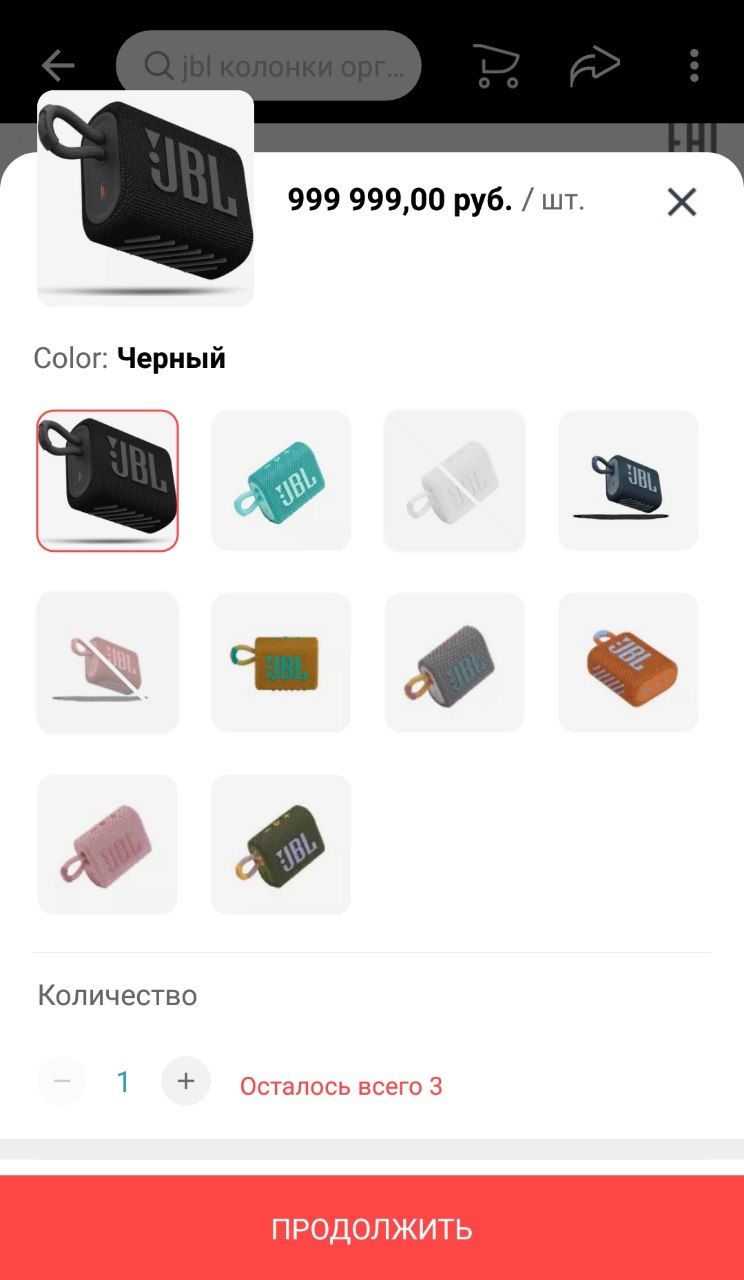
Task: Select the black JBL speaker color
Action: pyautogui.click(x=107, y=480)
